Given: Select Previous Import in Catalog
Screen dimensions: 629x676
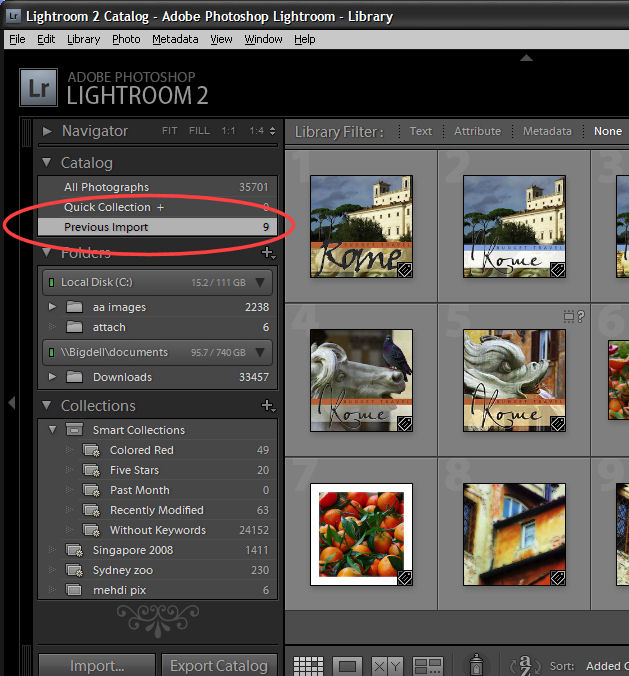Looking at the screenshot, I should [x=157, y=227].
